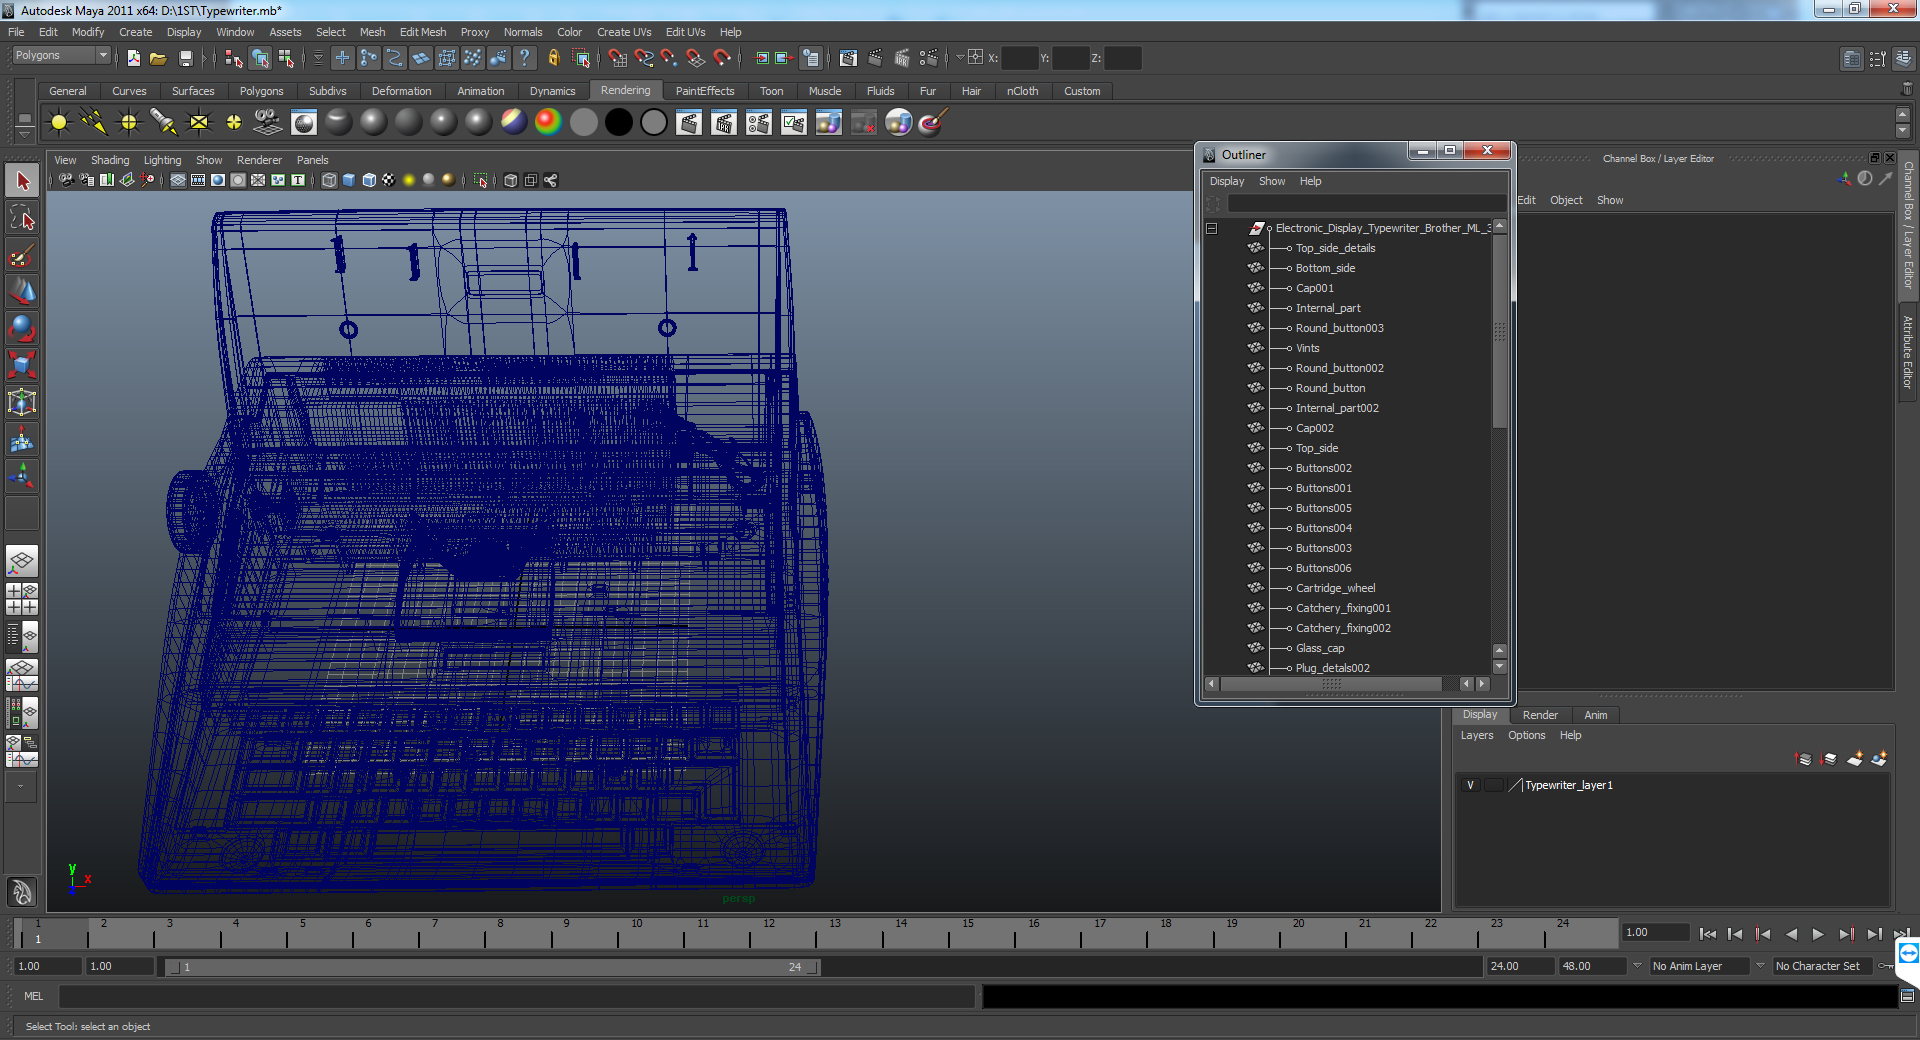Viewport: 1920px width, 1040px height.
Task: Toggle smooth shade all in panel toolbar
Action: [x=349, y=180]
